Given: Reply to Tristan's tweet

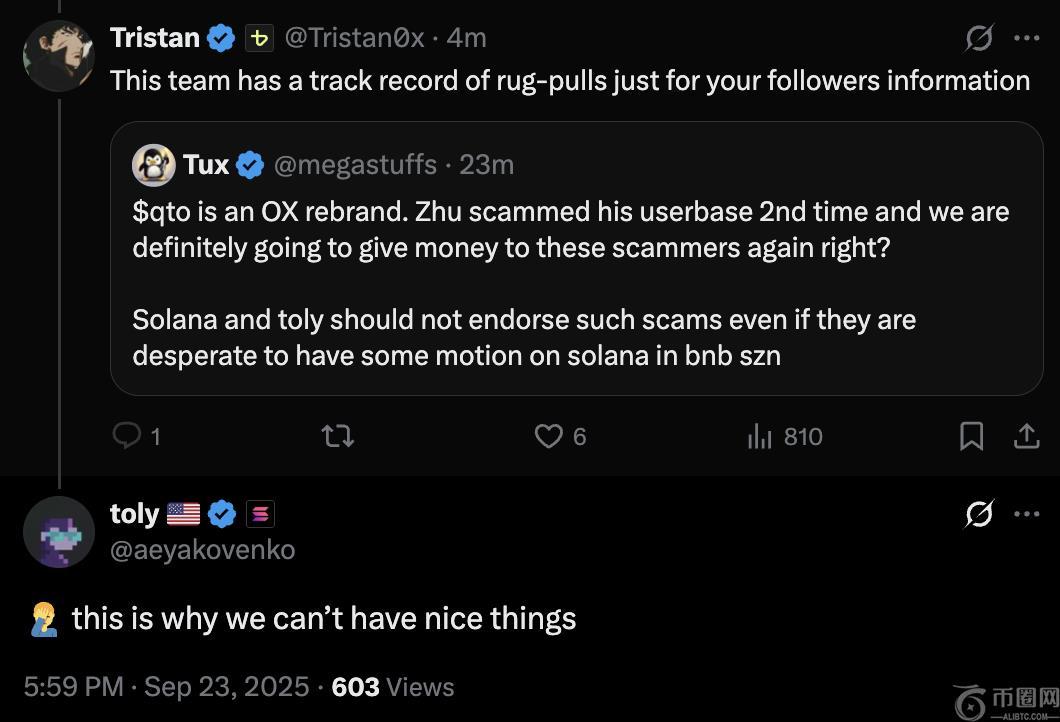Looking at the screenshot, I should (127, 436).
